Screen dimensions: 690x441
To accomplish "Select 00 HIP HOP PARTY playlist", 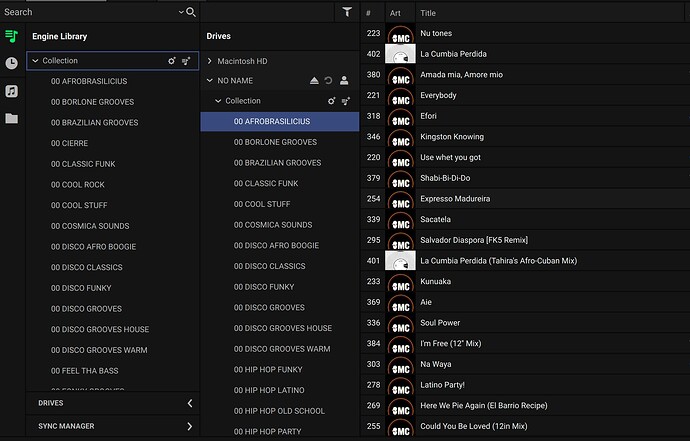I will 268,432.
